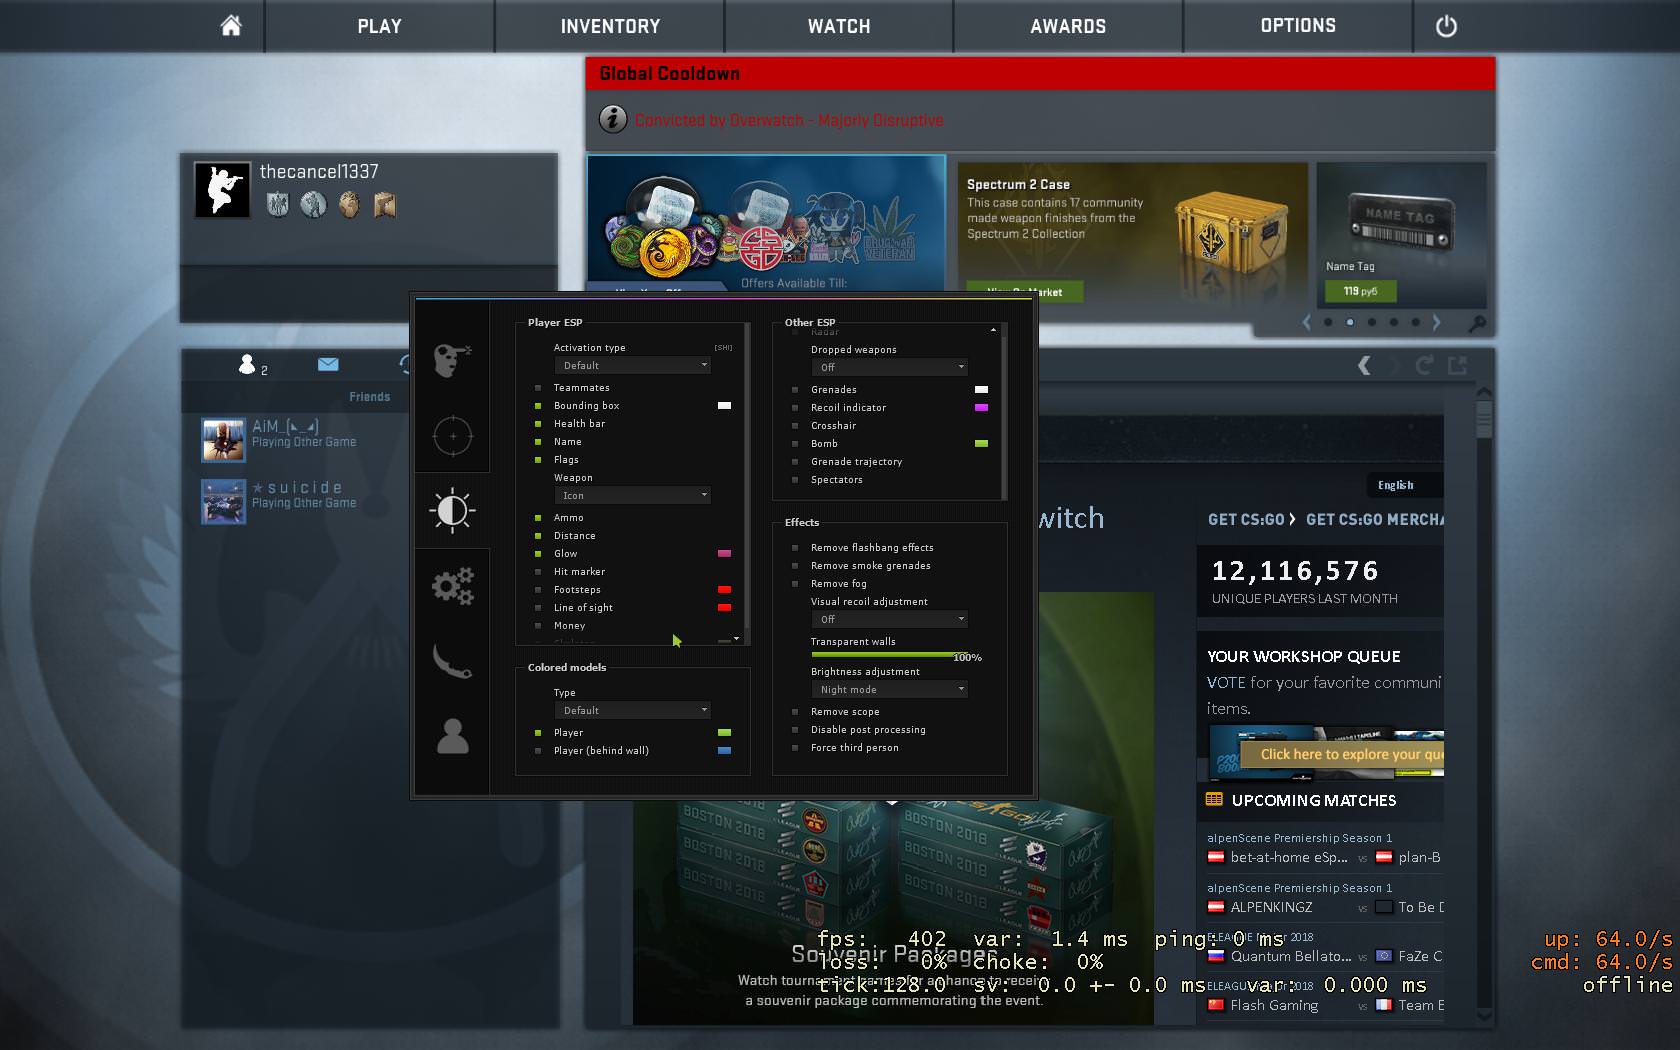1680x1050 pixels.
Task: Go to previous store carousel page arrow
Action: [x=1306, y=322]
